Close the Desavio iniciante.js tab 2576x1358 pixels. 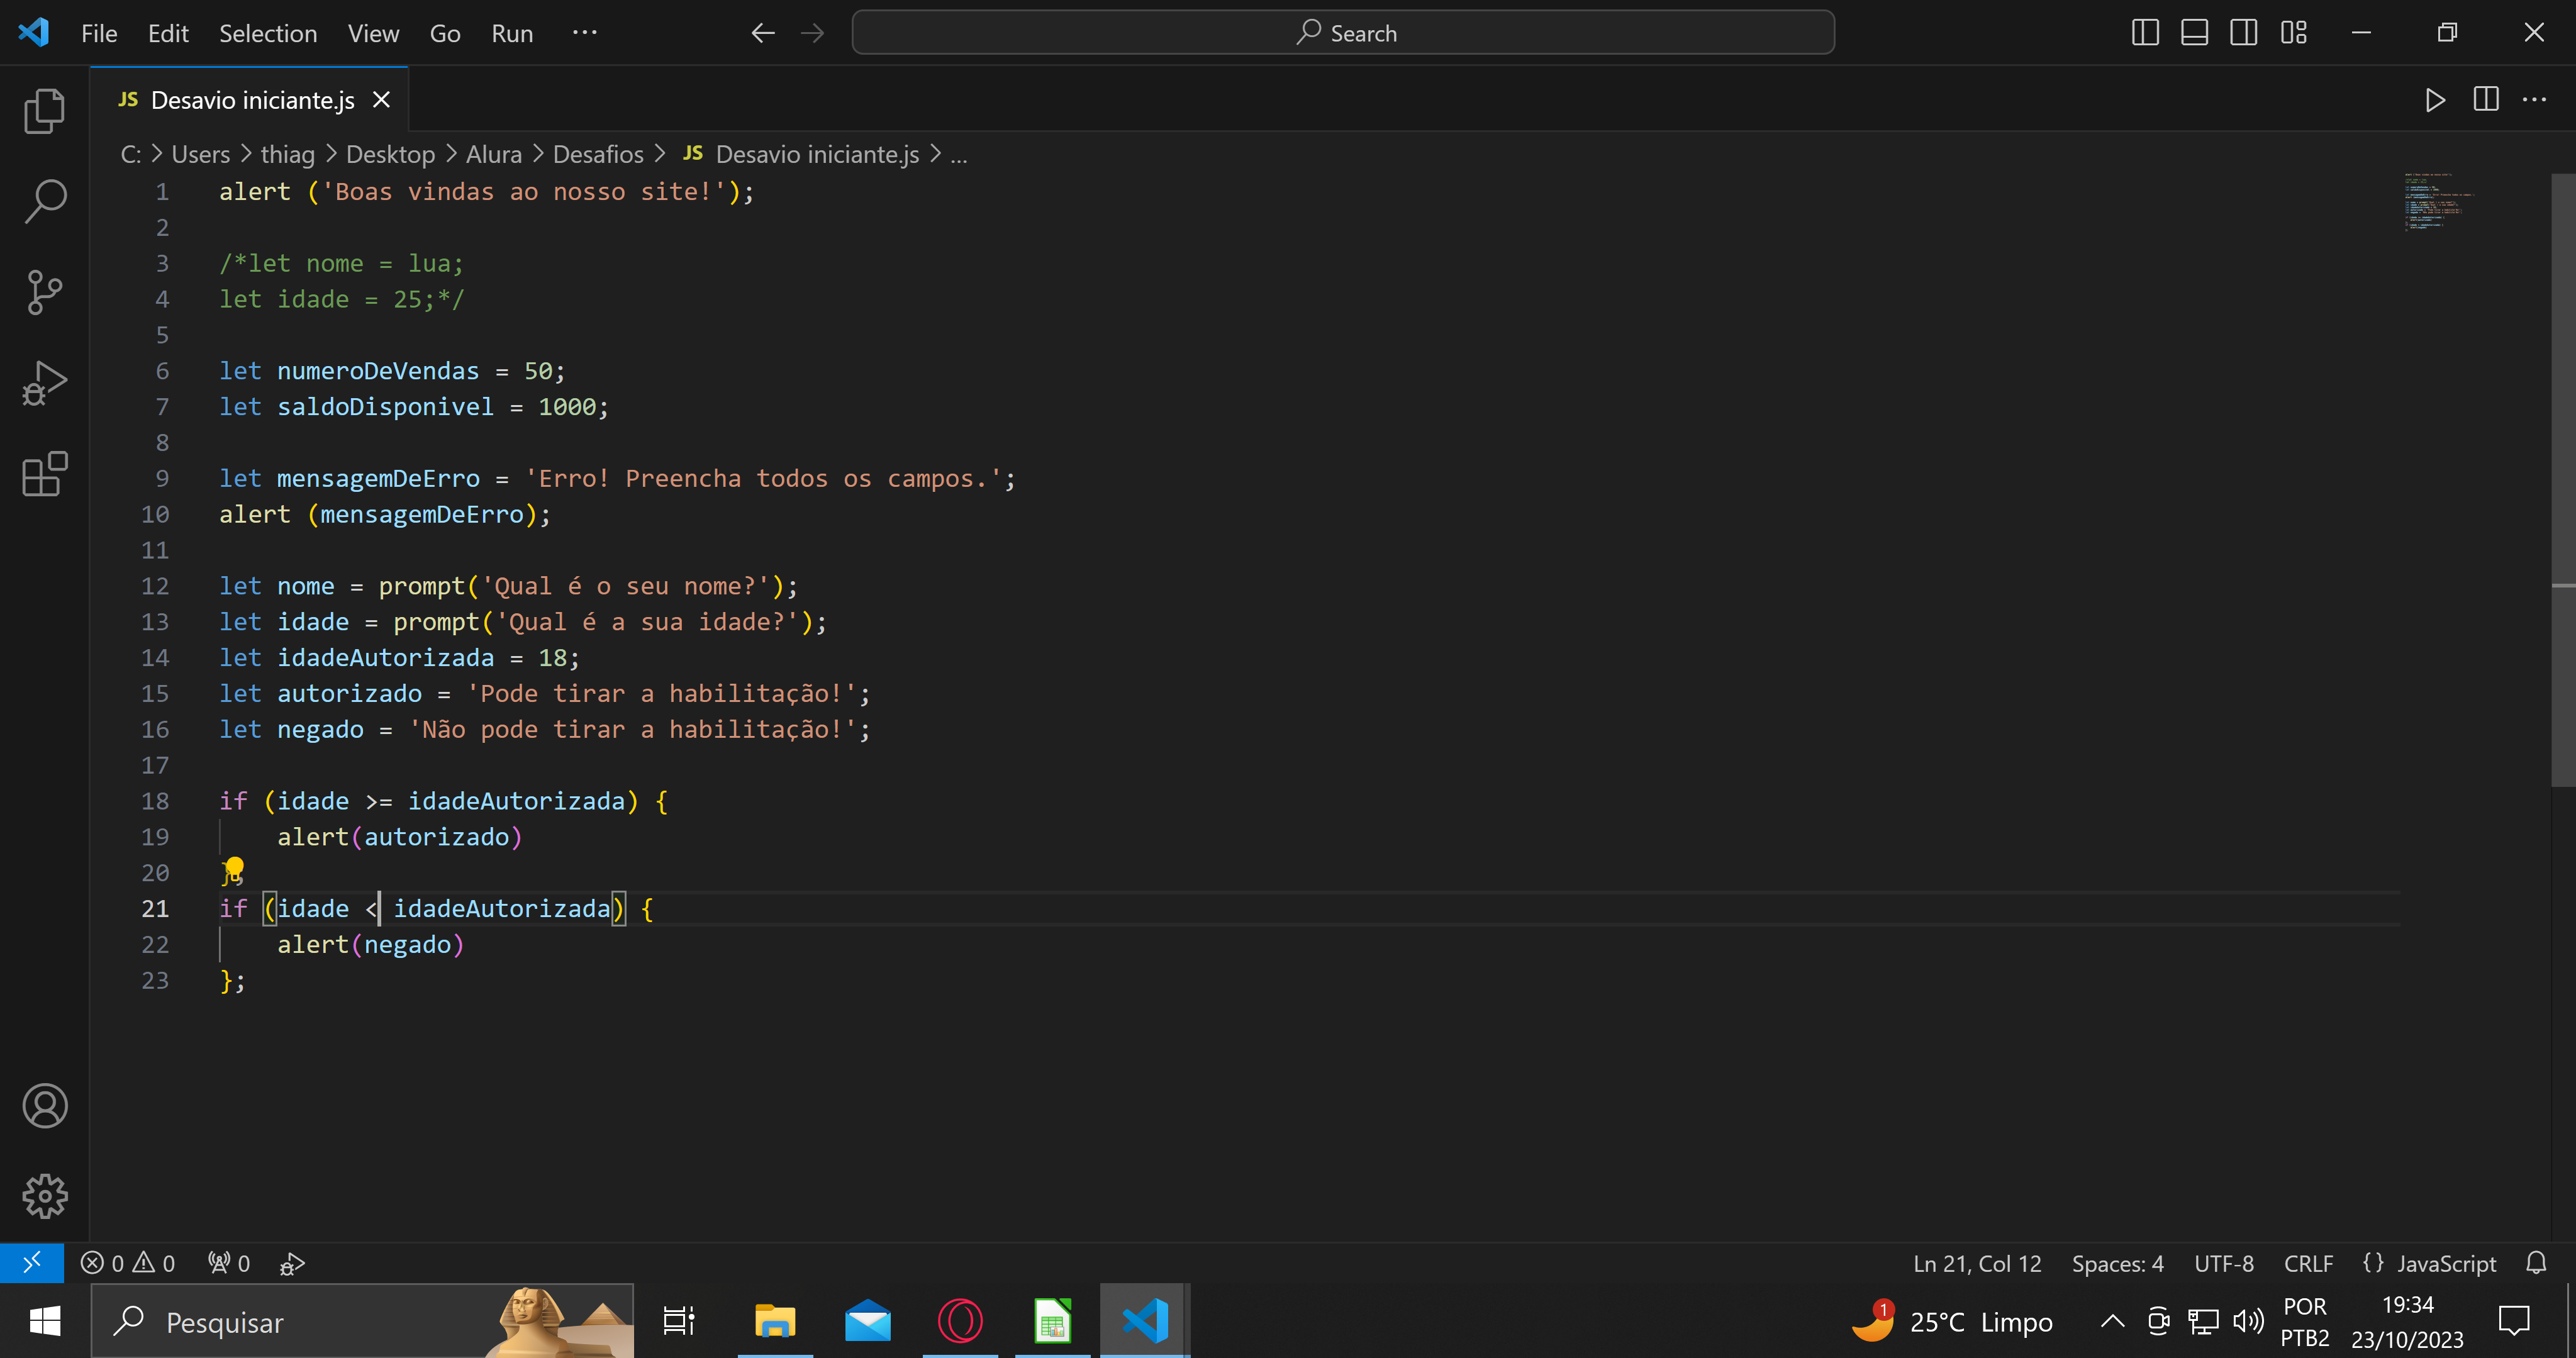point(381,100)
